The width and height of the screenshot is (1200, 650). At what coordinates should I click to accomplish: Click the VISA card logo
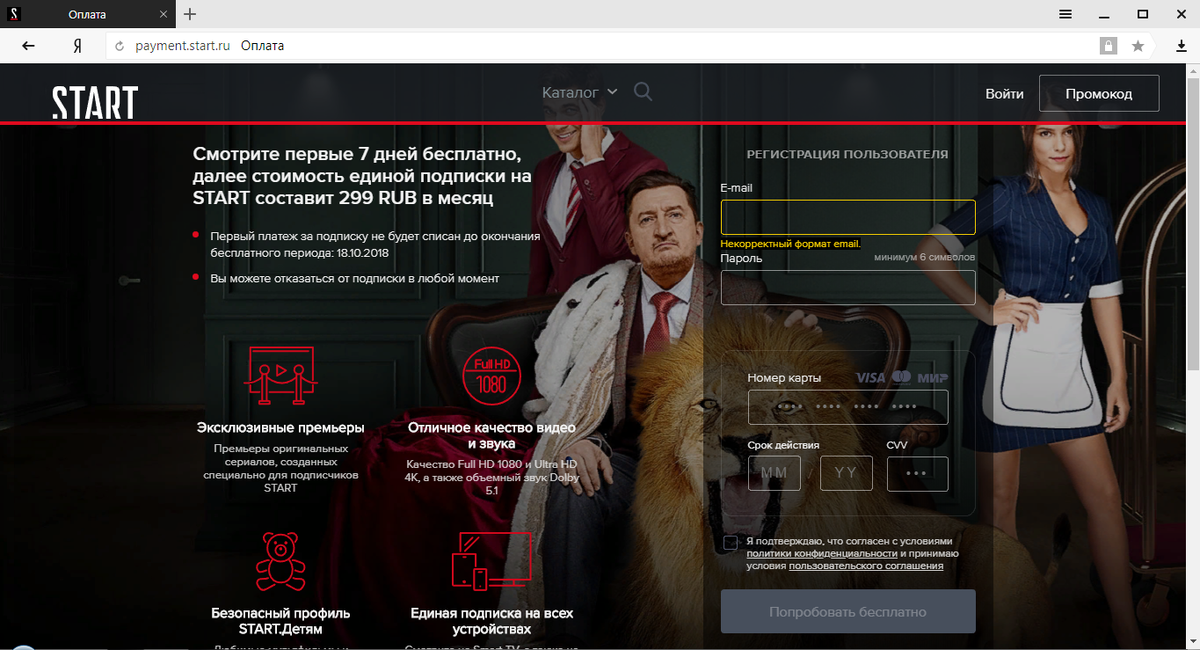tap(871, 378)
